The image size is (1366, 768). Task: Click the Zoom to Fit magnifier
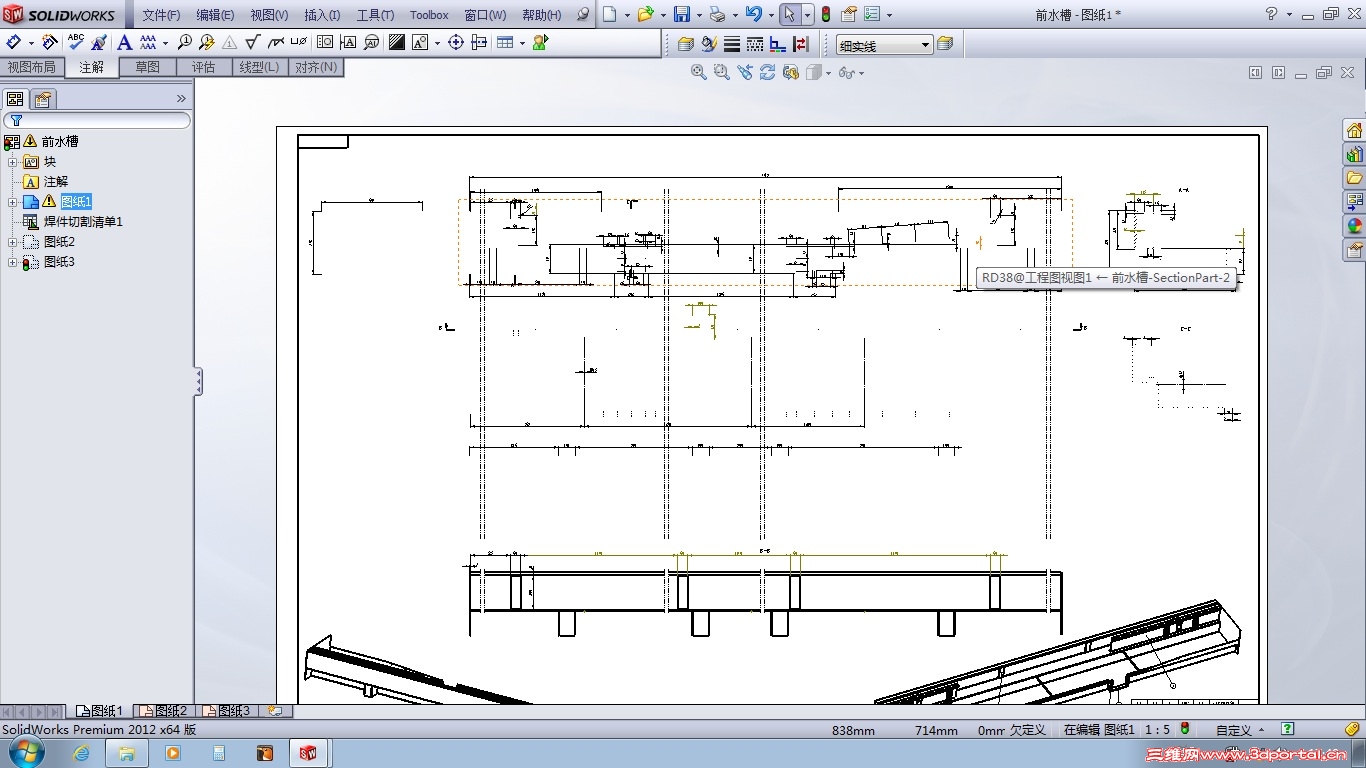699,72
